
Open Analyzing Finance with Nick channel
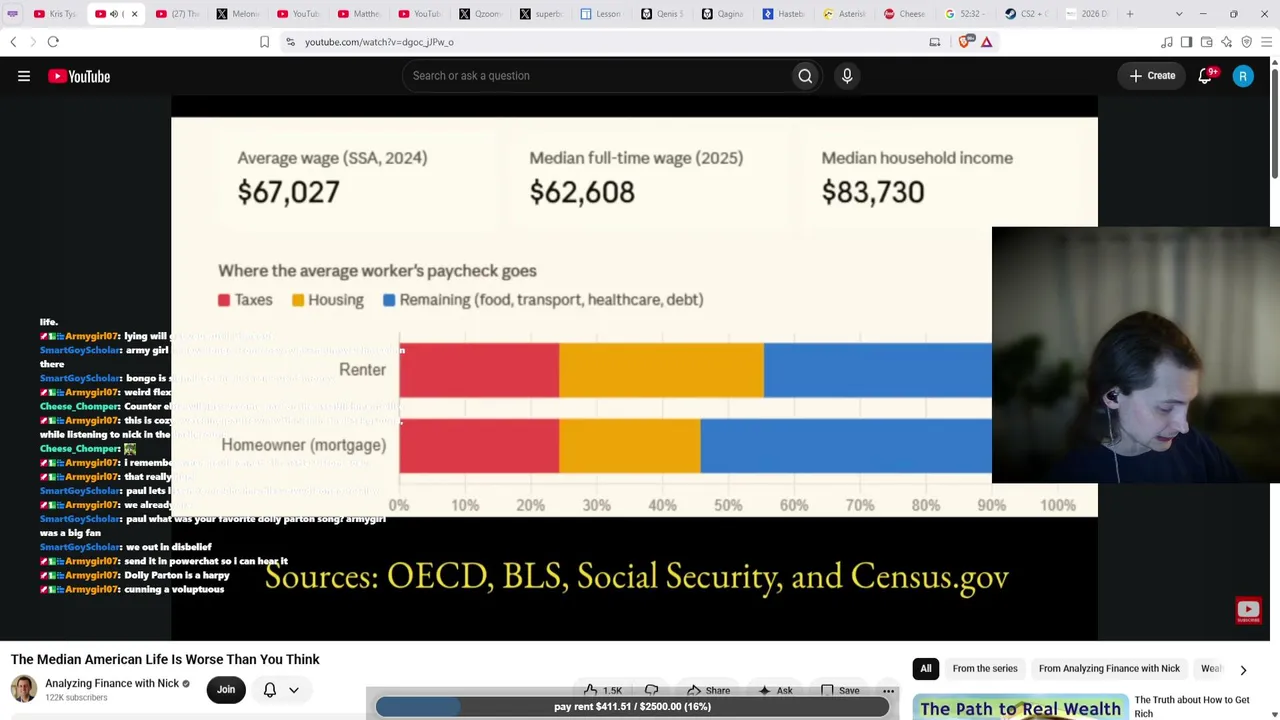112,684
